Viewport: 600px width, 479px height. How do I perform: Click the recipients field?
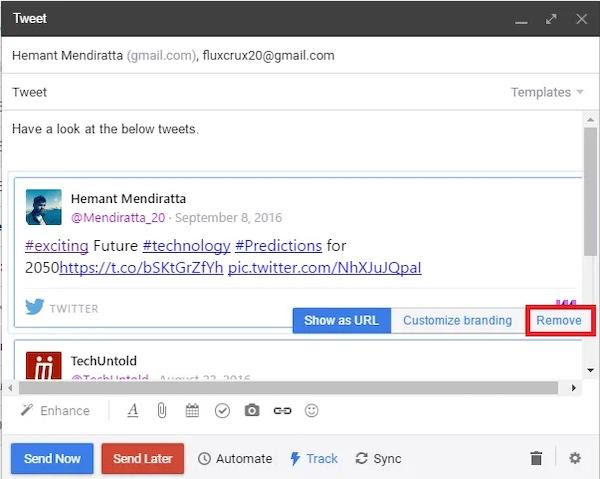pyautogui.click(x=298, y=55)
